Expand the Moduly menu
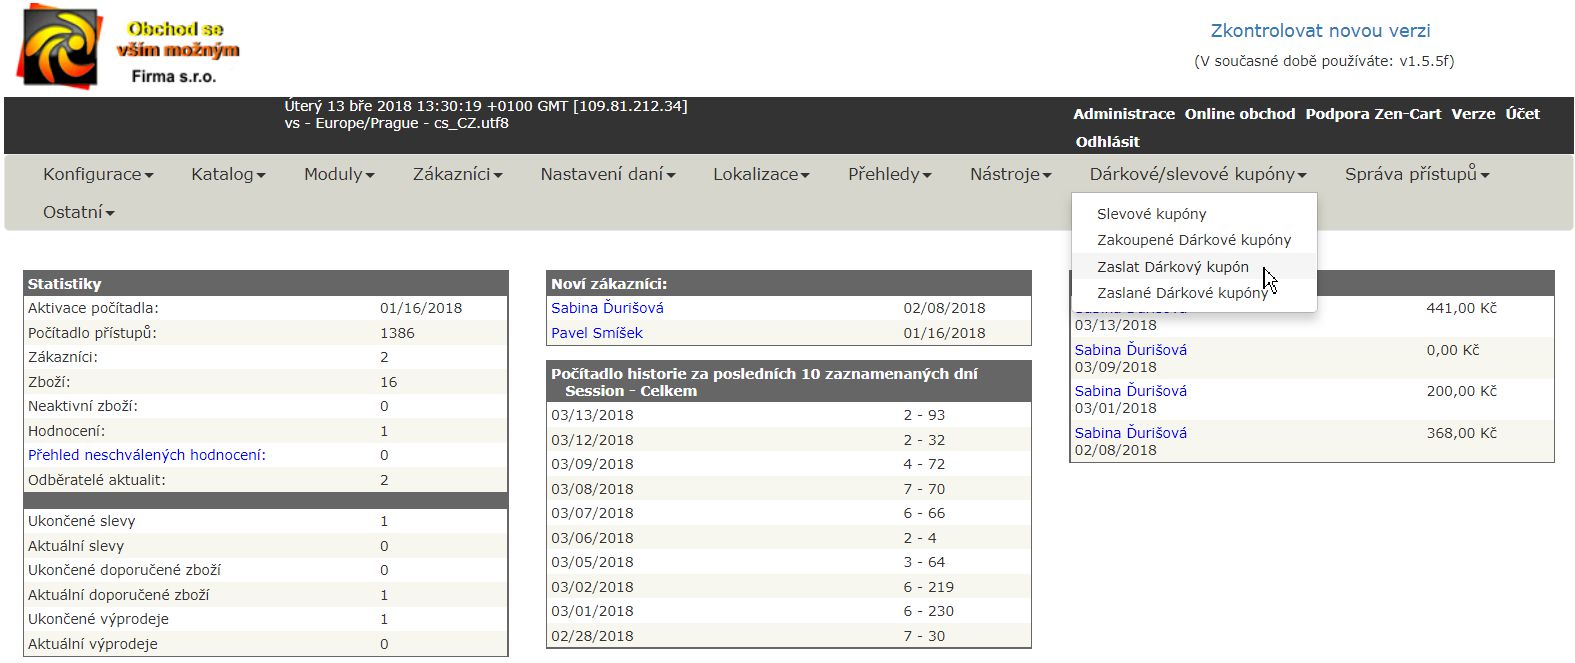1575x663 pixels. (x=339, y=174)
